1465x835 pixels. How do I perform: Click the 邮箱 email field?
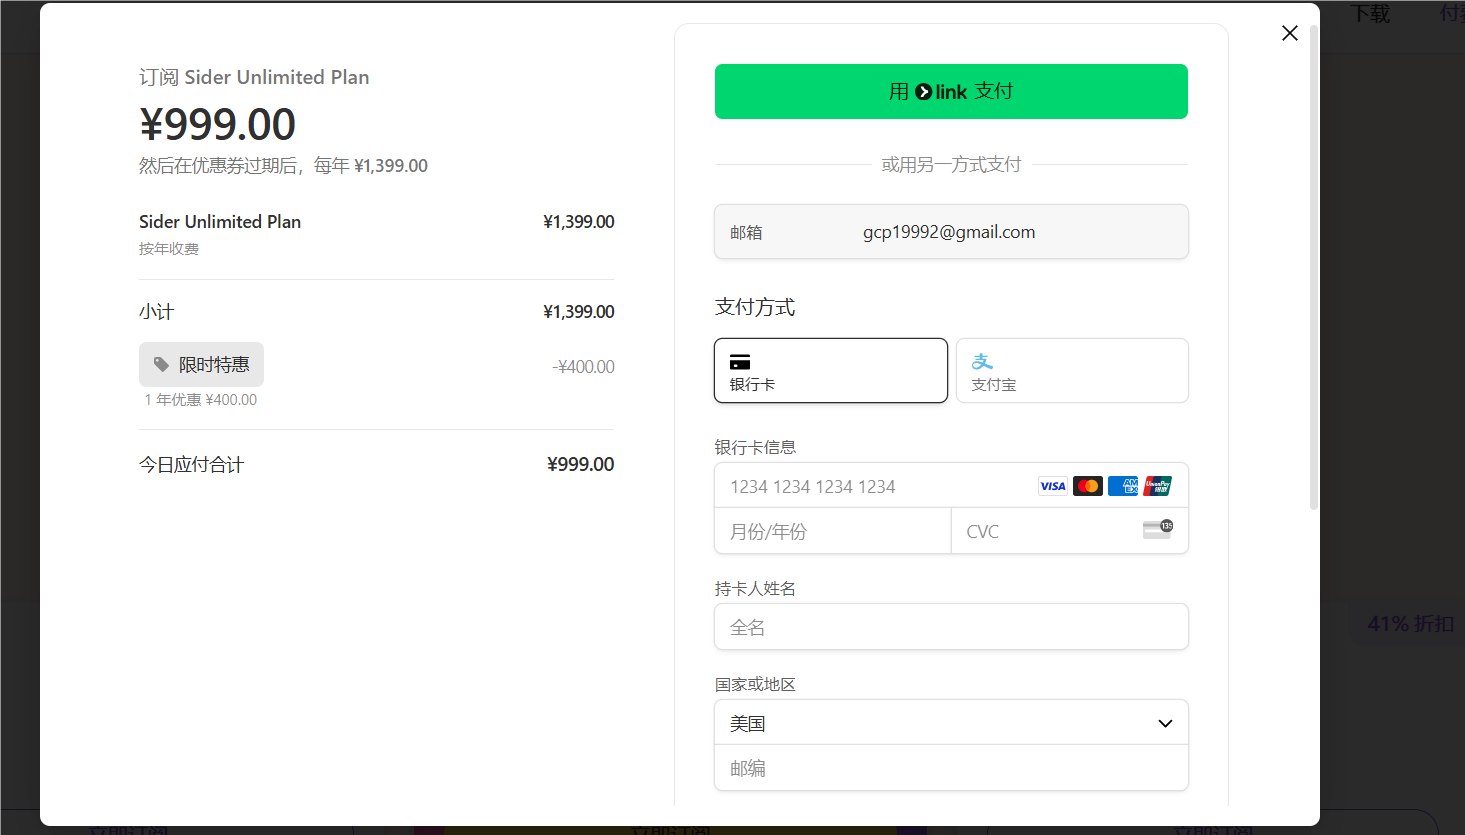pos(951,232)
